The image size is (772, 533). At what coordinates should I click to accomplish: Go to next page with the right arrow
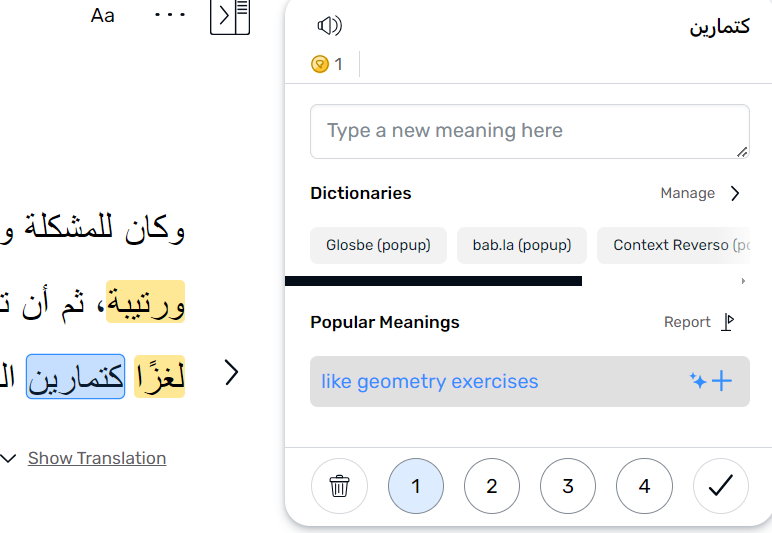click(231, 373)
